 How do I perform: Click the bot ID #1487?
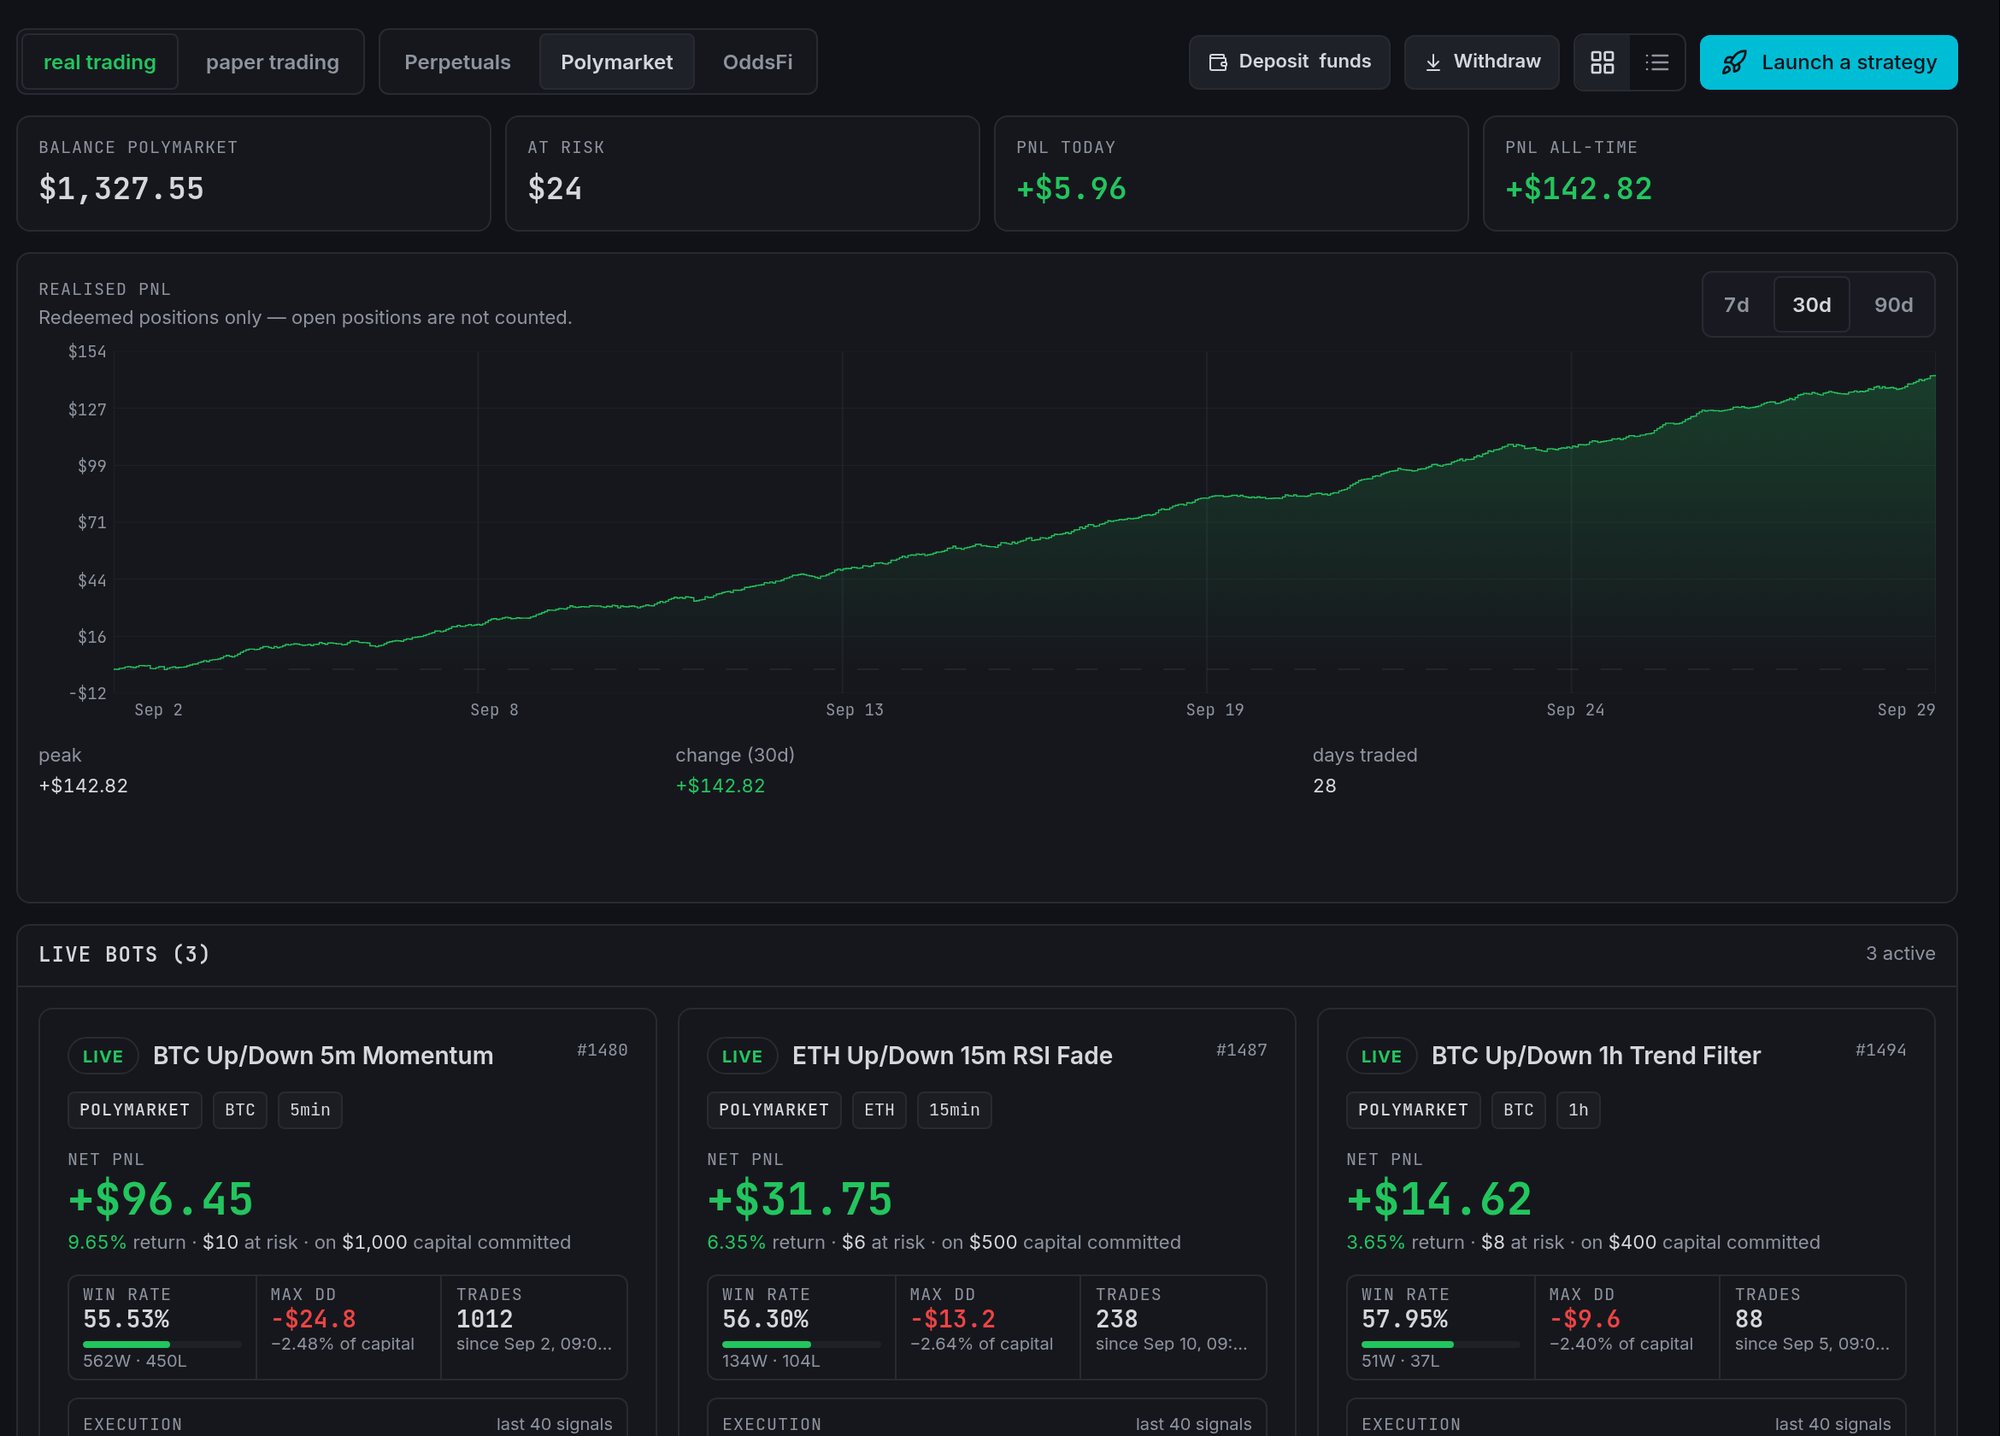click(x=1241, y=1050)
